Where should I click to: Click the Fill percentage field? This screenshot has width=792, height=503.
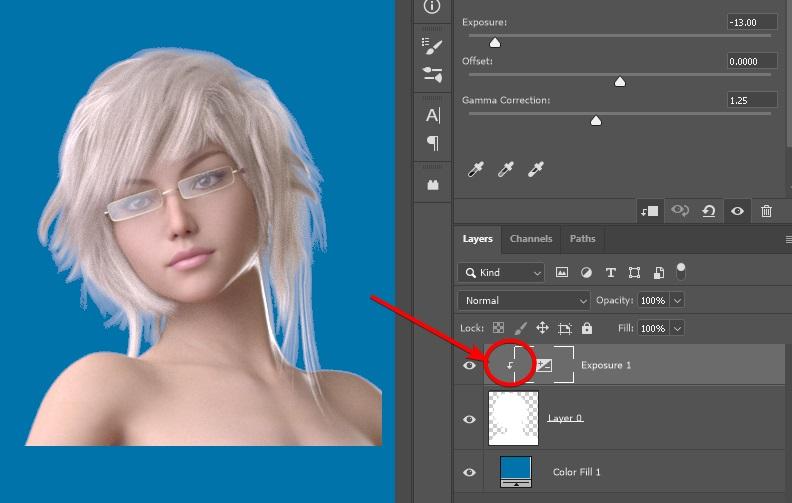click(x=653, y=328)
